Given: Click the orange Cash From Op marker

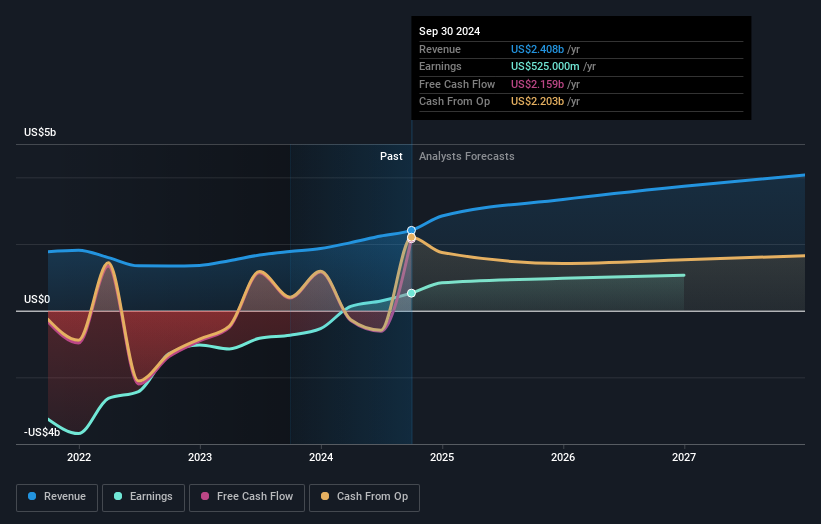Looking at the screenshot, I should click(411, 238).
